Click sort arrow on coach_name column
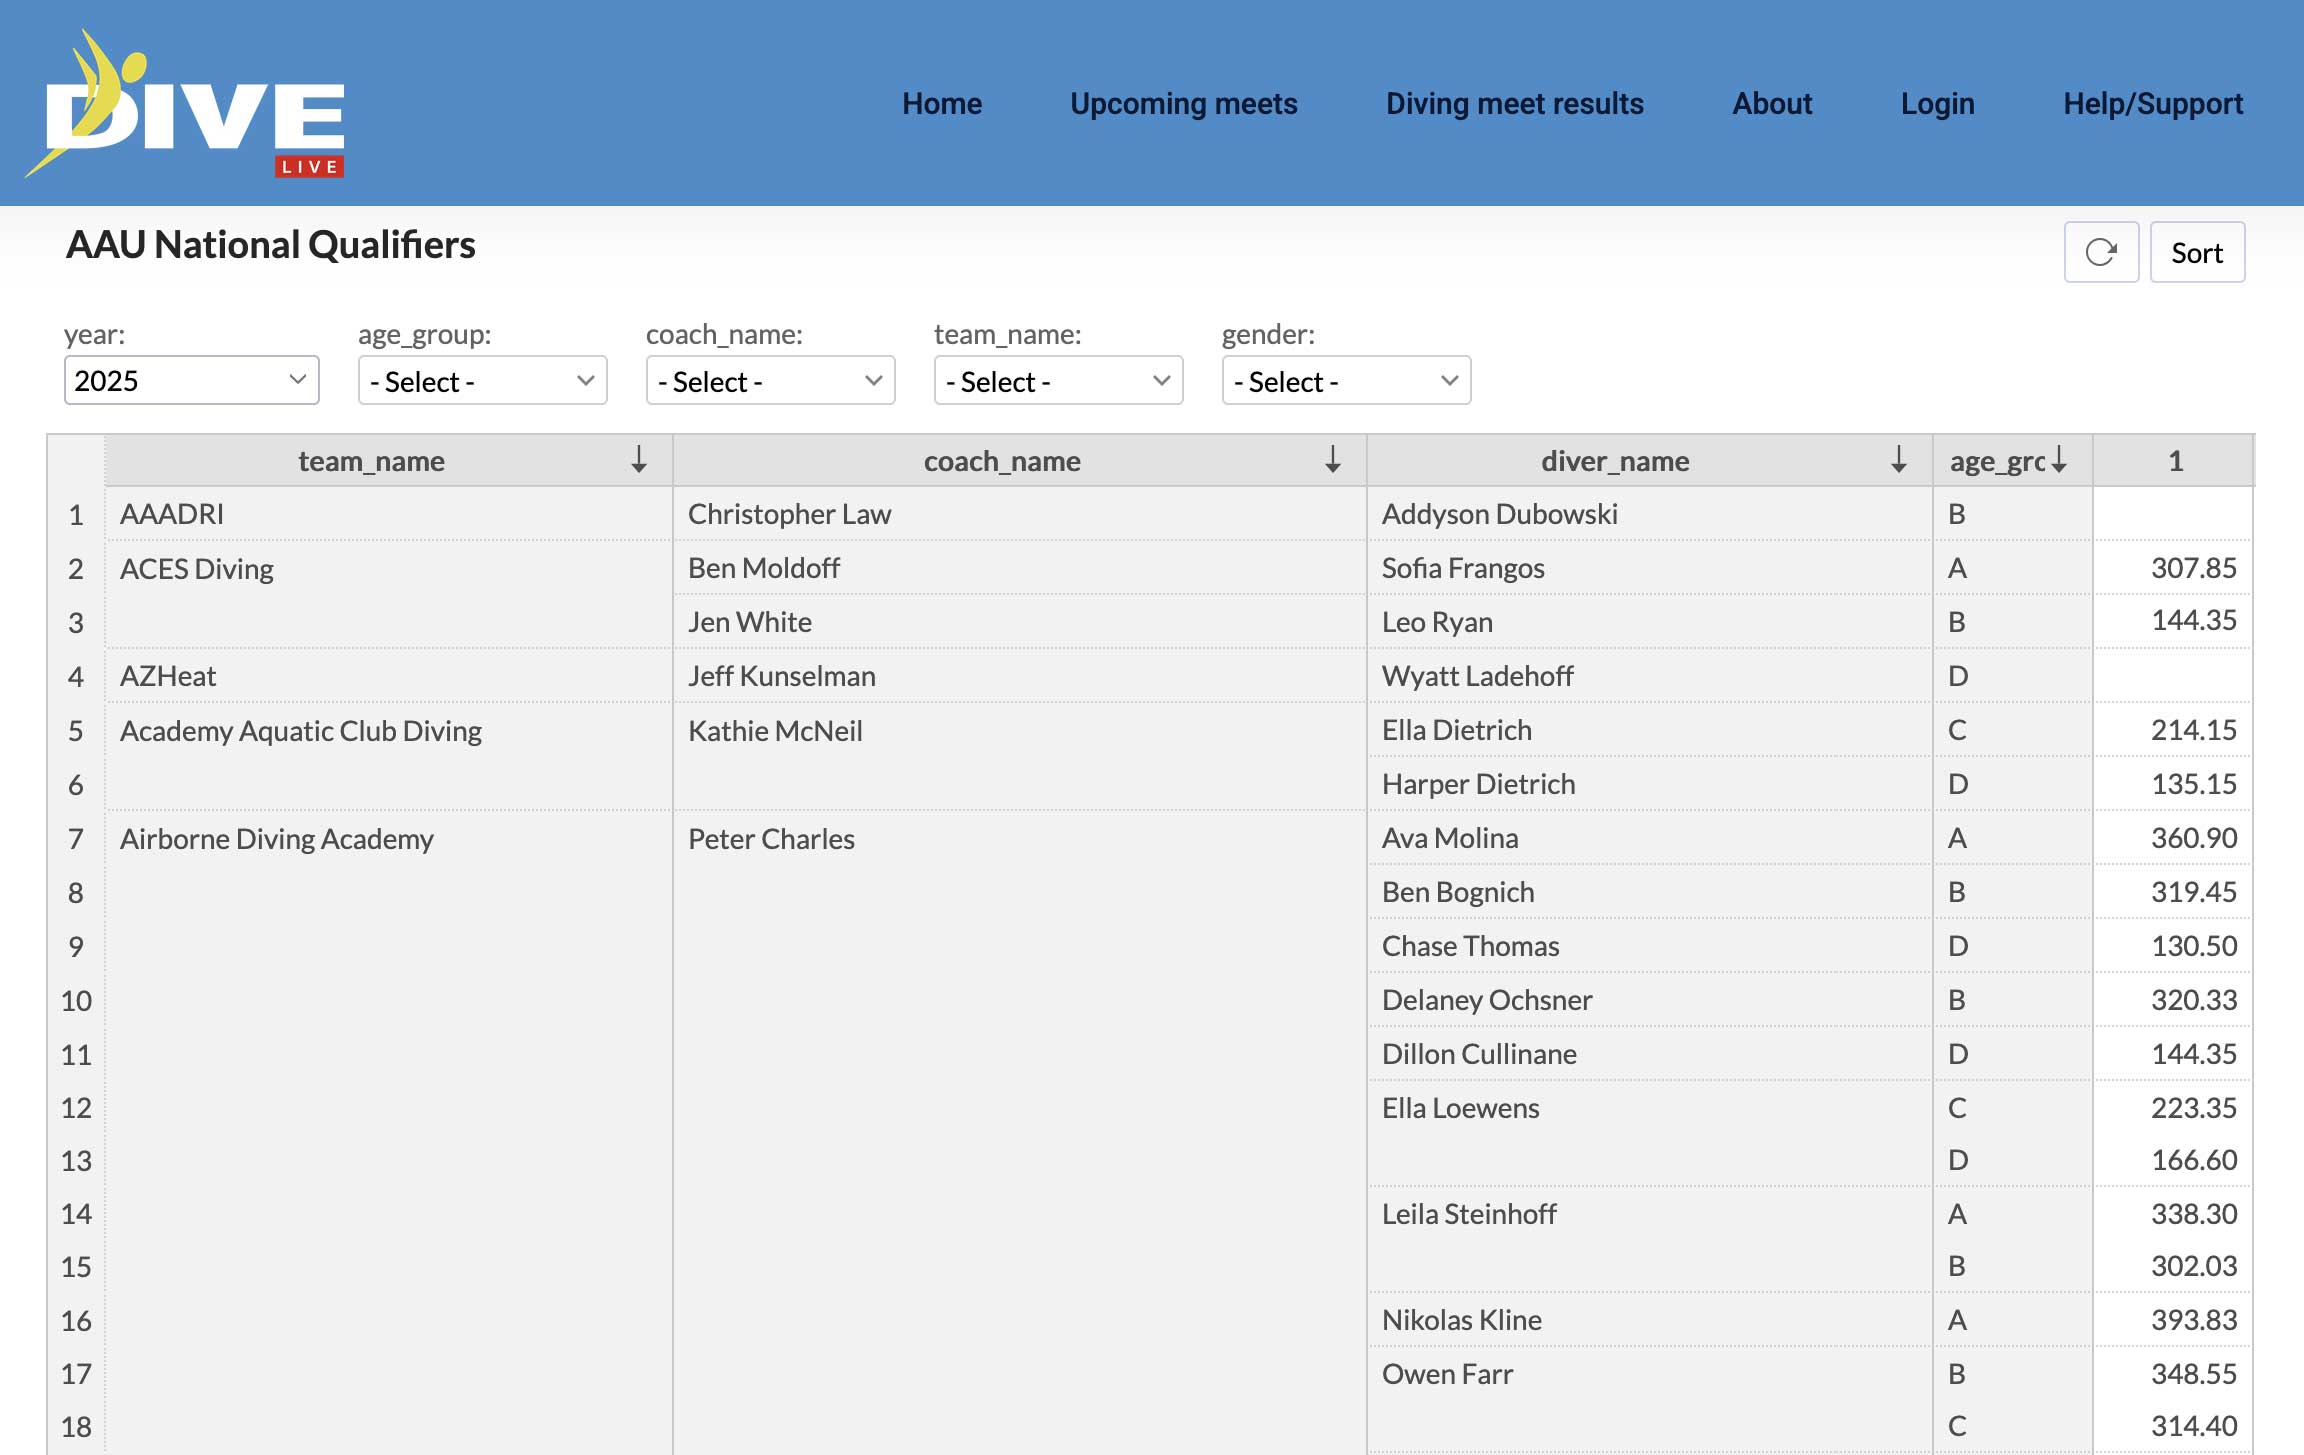Screen dimensions: 2304x1455 pyautogui.click(x=1332, y=460)
